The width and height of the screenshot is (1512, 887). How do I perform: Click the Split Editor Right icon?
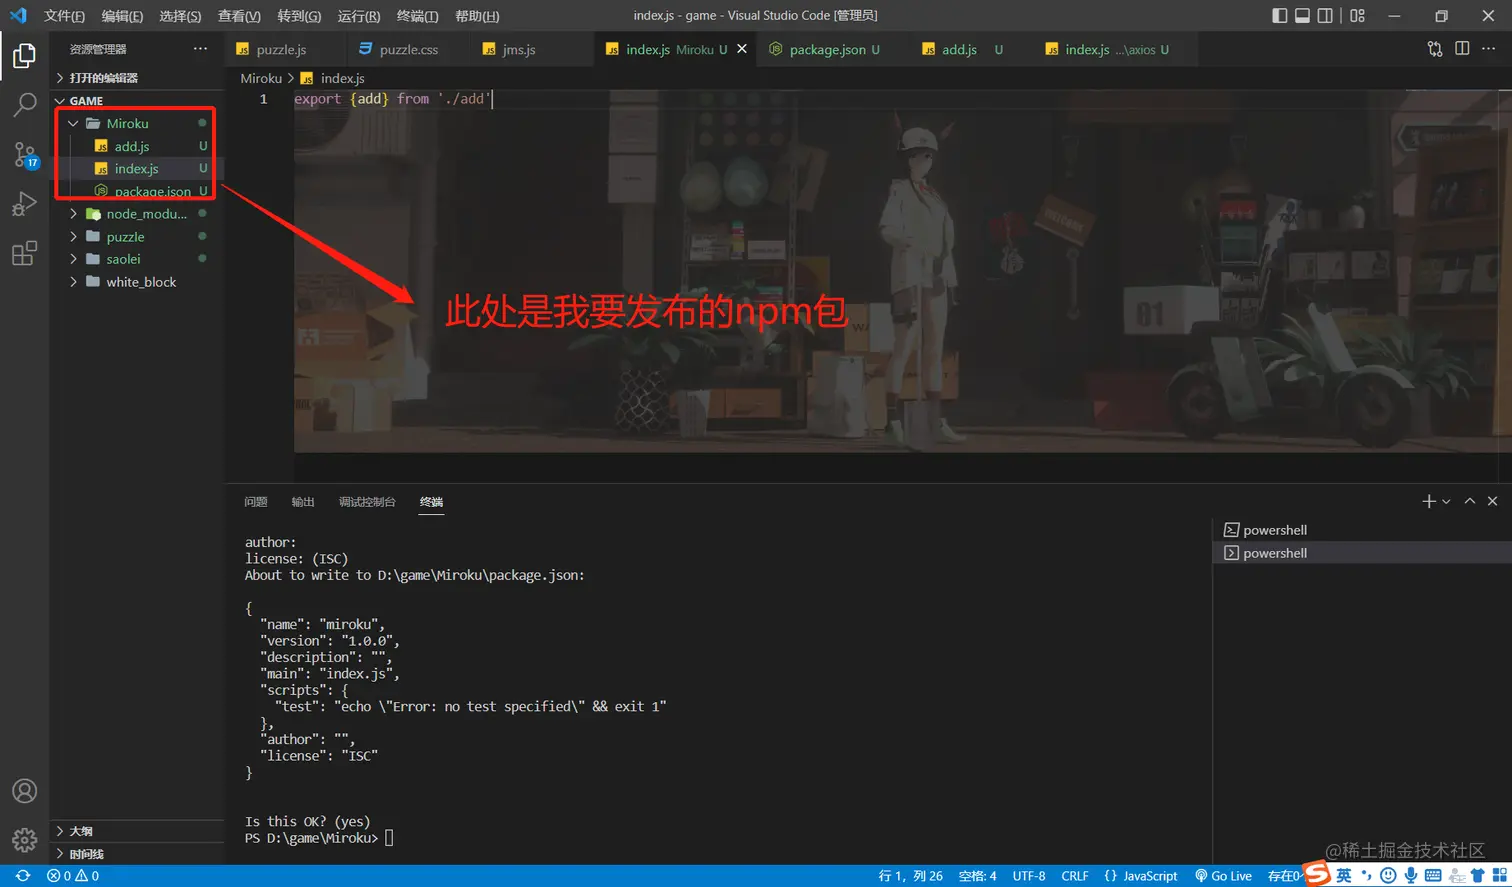pos(1462,49)
